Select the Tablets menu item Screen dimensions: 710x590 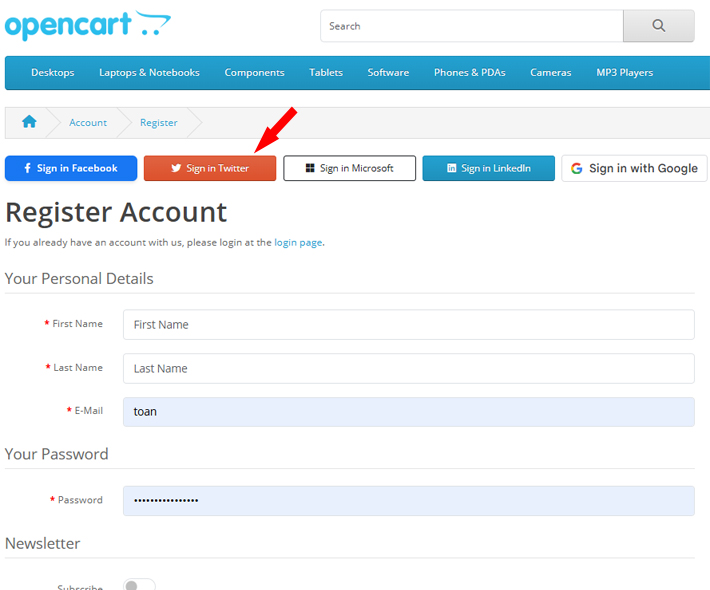tap(326, 72)
